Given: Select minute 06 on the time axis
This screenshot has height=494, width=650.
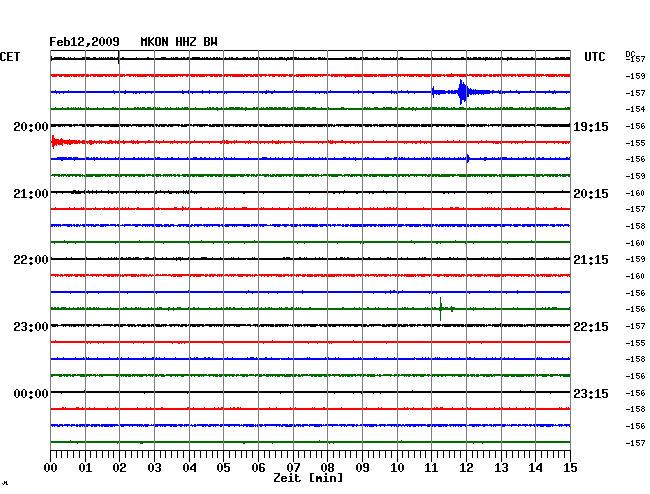Looking at the screenshot, I should (258, 467).
